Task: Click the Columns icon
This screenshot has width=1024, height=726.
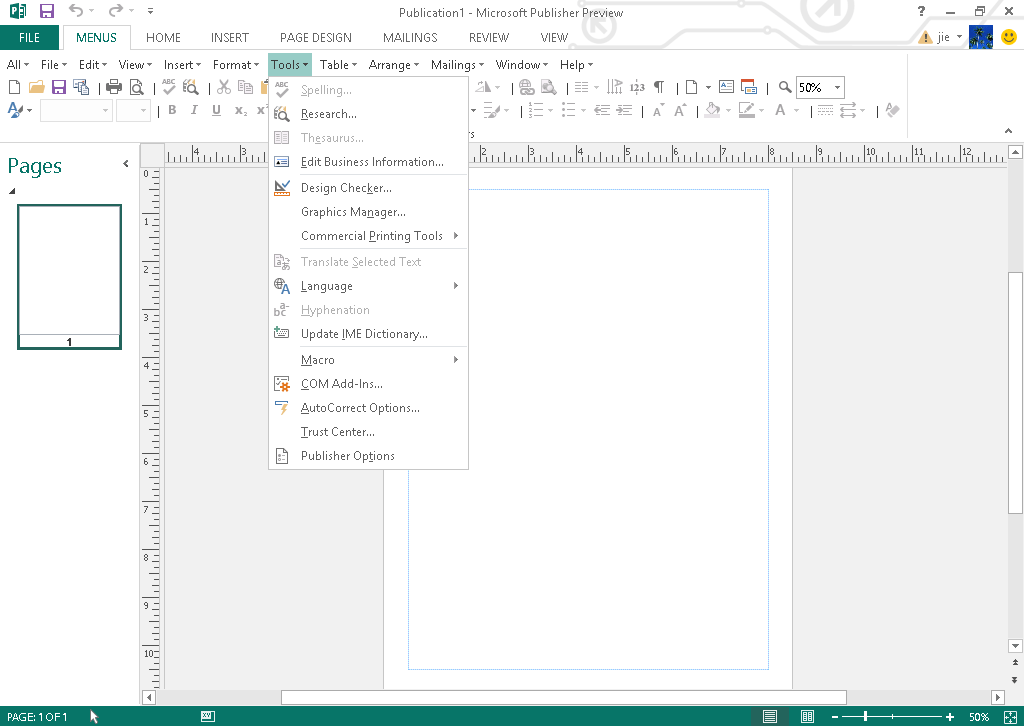Action: (582, 87)
